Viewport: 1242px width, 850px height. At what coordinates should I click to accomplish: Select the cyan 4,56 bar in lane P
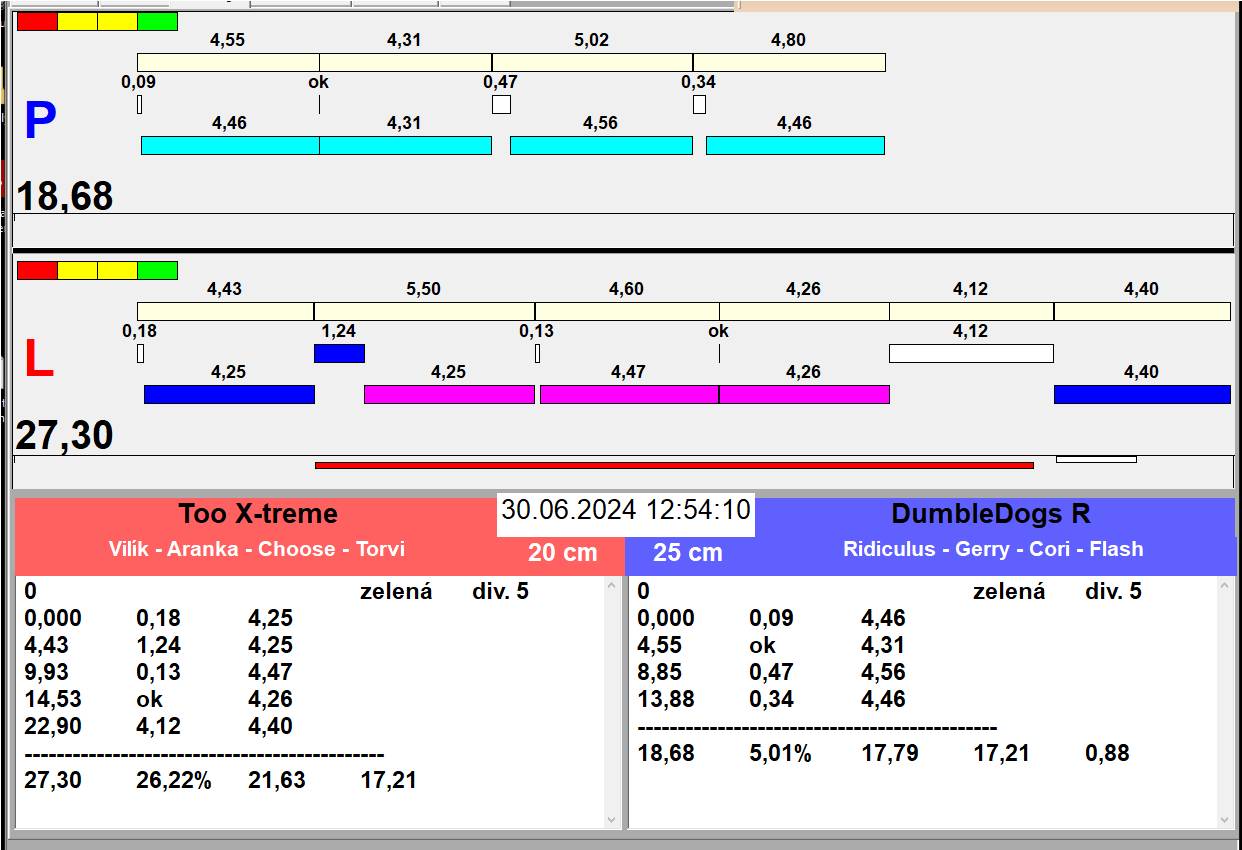(601, 145)
